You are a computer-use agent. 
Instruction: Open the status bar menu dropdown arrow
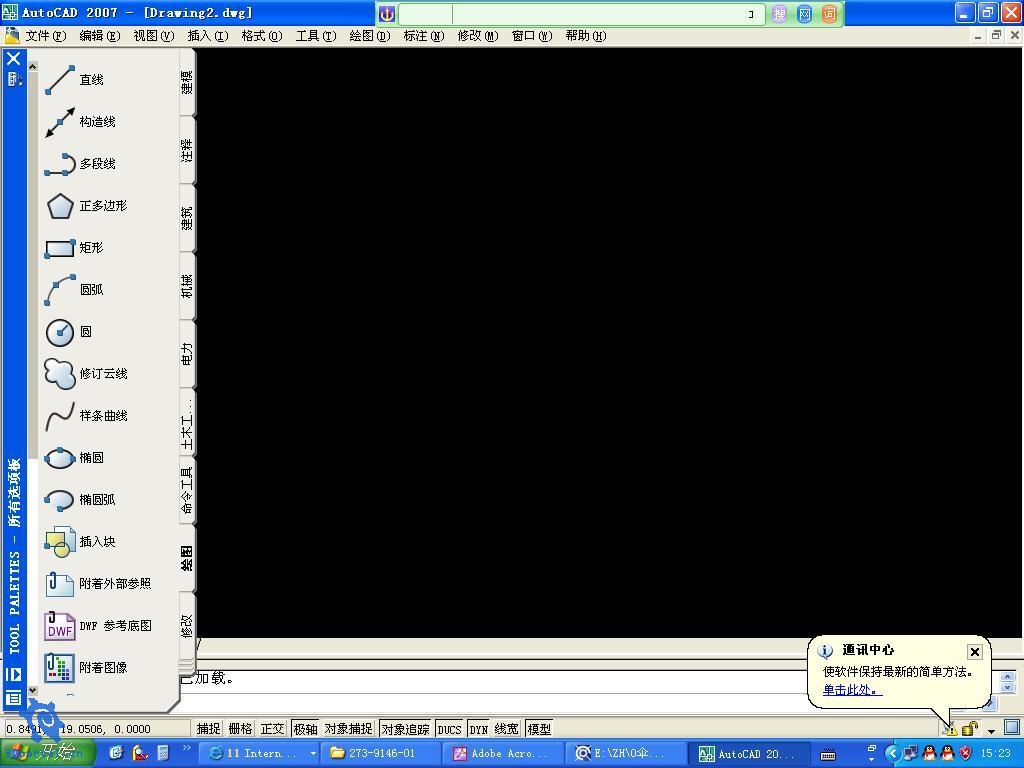[991, 731]
